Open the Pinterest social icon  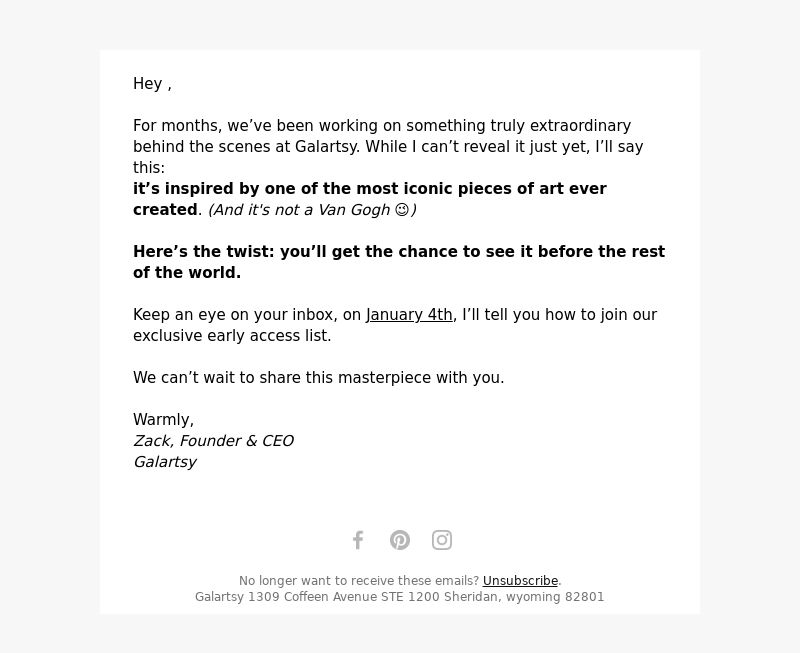(x=400, y=540)
